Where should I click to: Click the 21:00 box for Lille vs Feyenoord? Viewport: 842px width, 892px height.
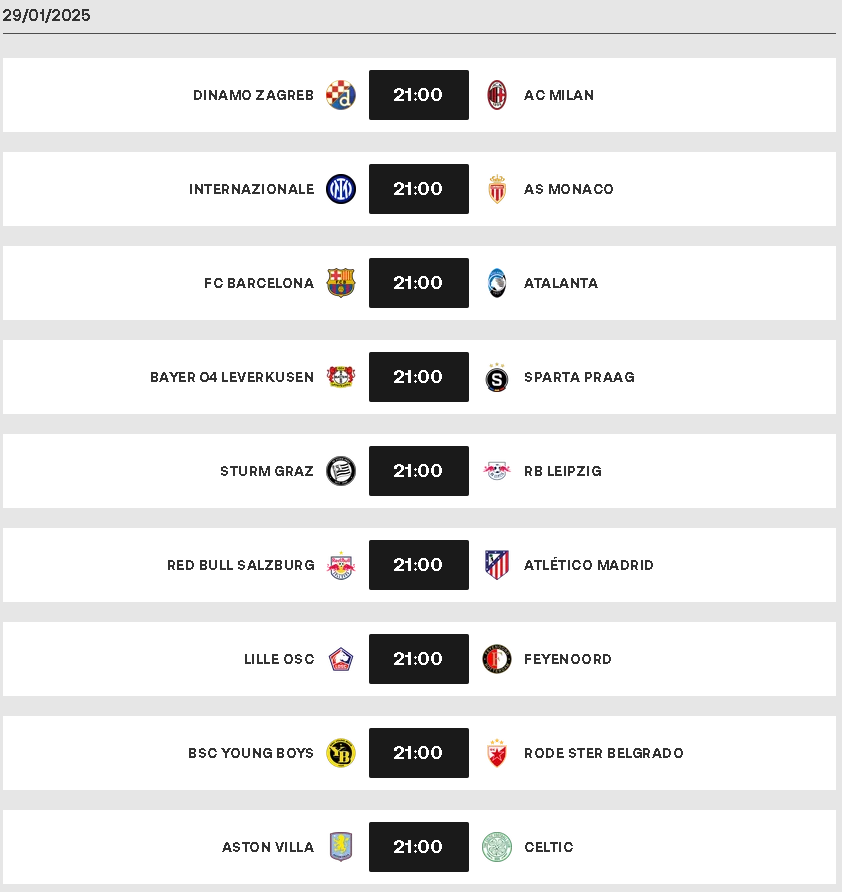(419, 659)
